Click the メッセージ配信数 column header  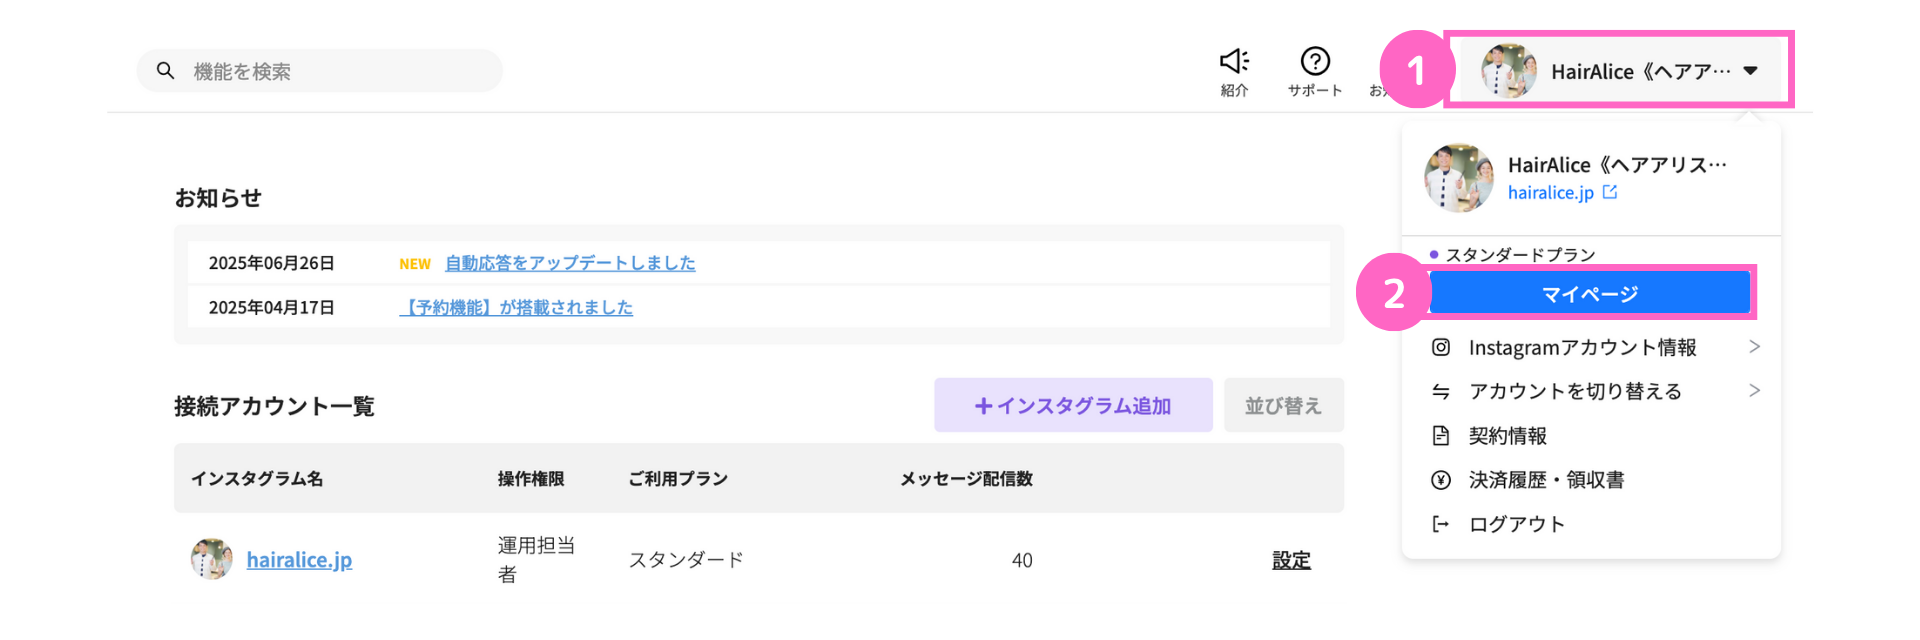[x=966, y=479]
